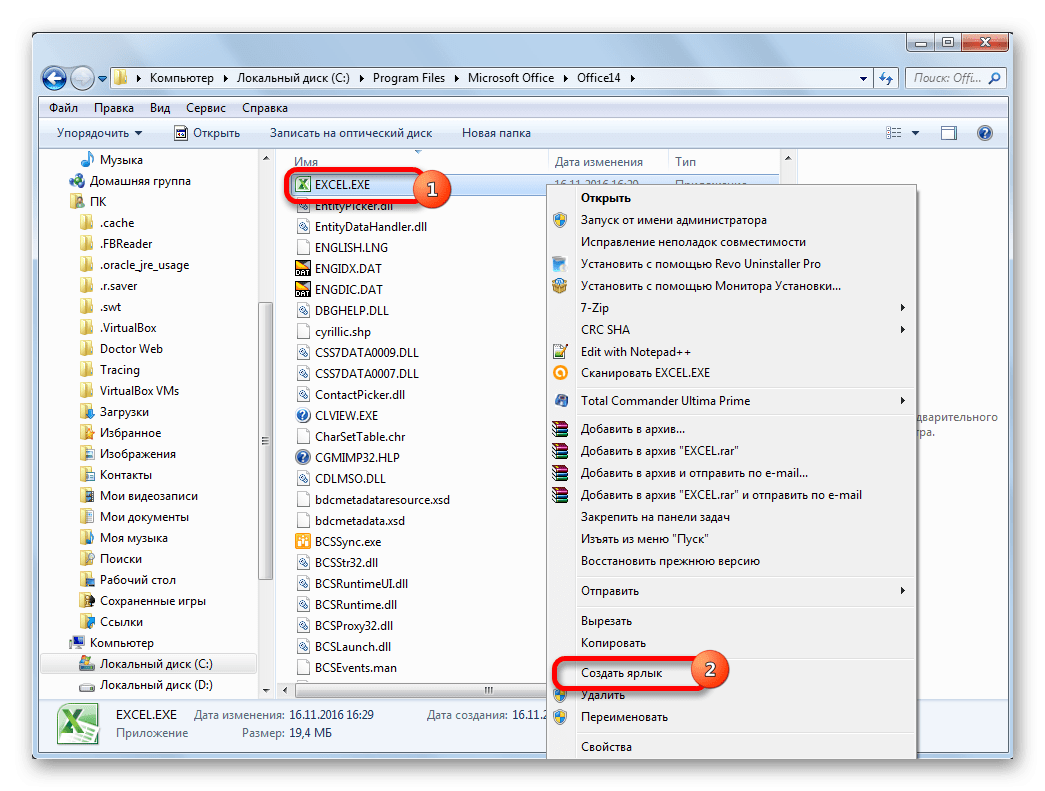Image resolution: width=1045 pixels, height=791 pixels.
Task: Click Revo Uninstaller Pro icon in context menu
Action: tap(560, 264)
